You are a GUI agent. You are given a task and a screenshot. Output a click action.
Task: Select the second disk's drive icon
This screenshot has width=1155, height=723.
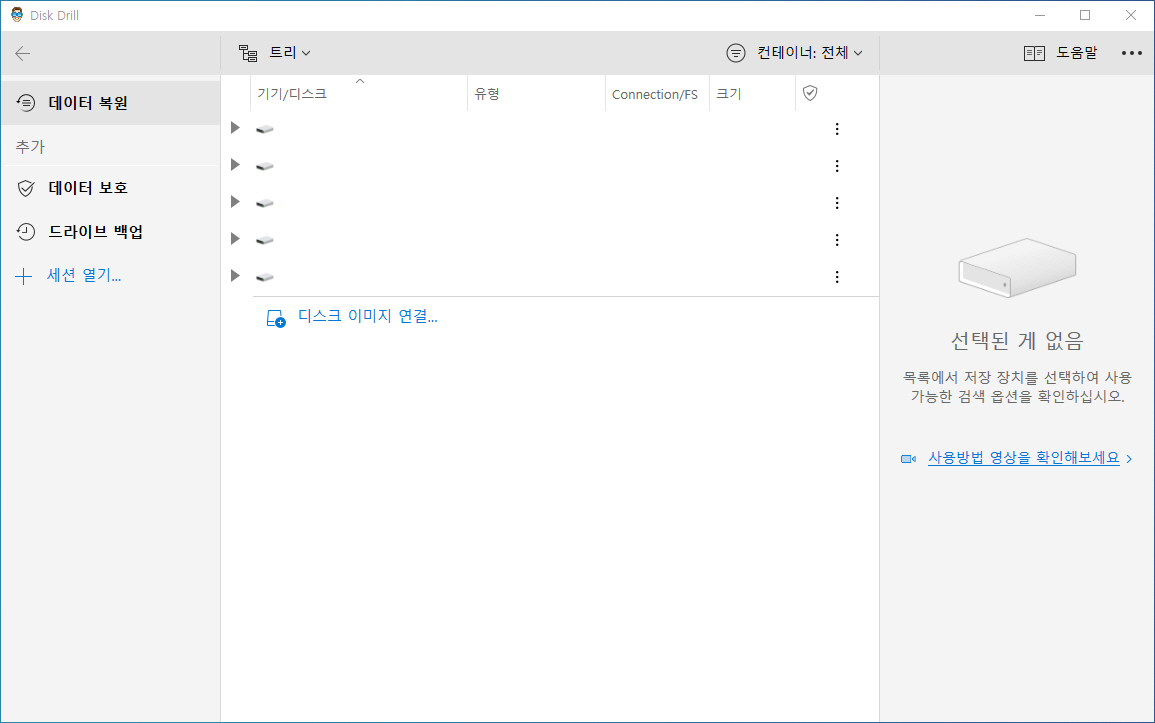(x=264, y=166)
